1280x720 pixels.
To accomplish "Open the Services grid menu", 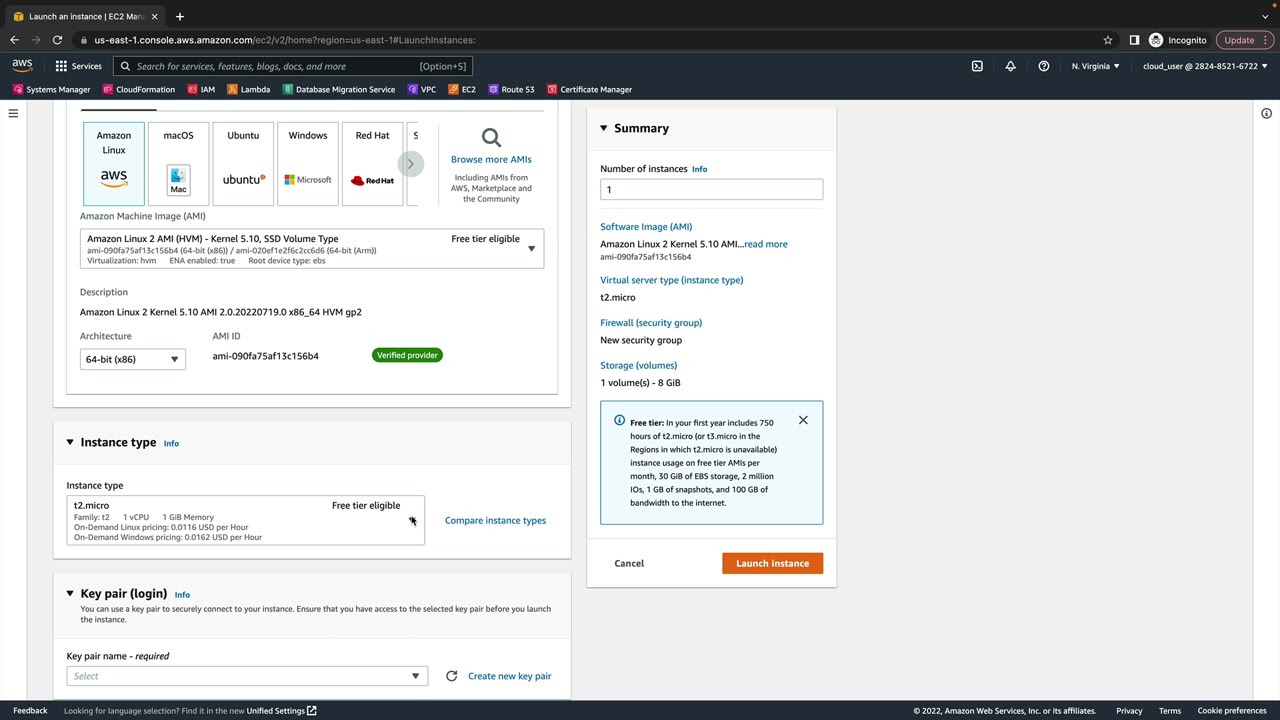I will pyautogui.click(x=61, y=66).
